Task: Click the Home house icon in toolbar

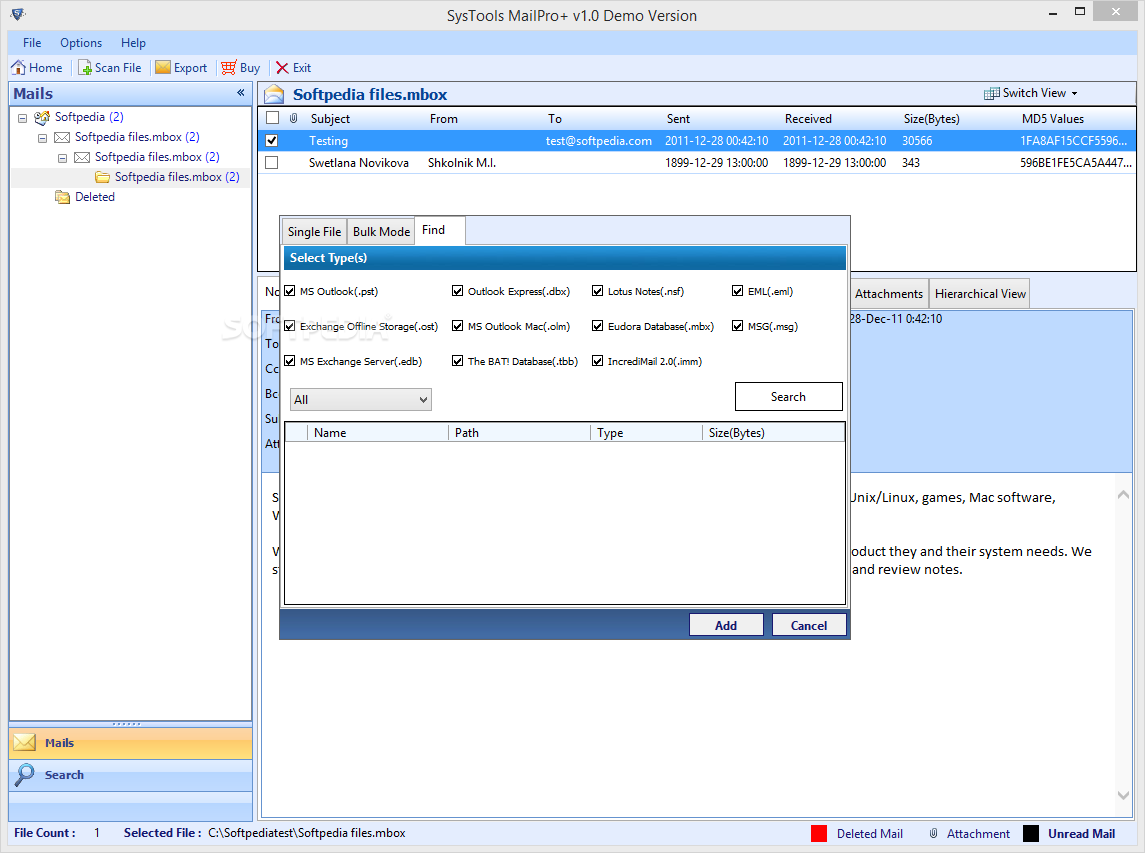Action: coord(18,68)
